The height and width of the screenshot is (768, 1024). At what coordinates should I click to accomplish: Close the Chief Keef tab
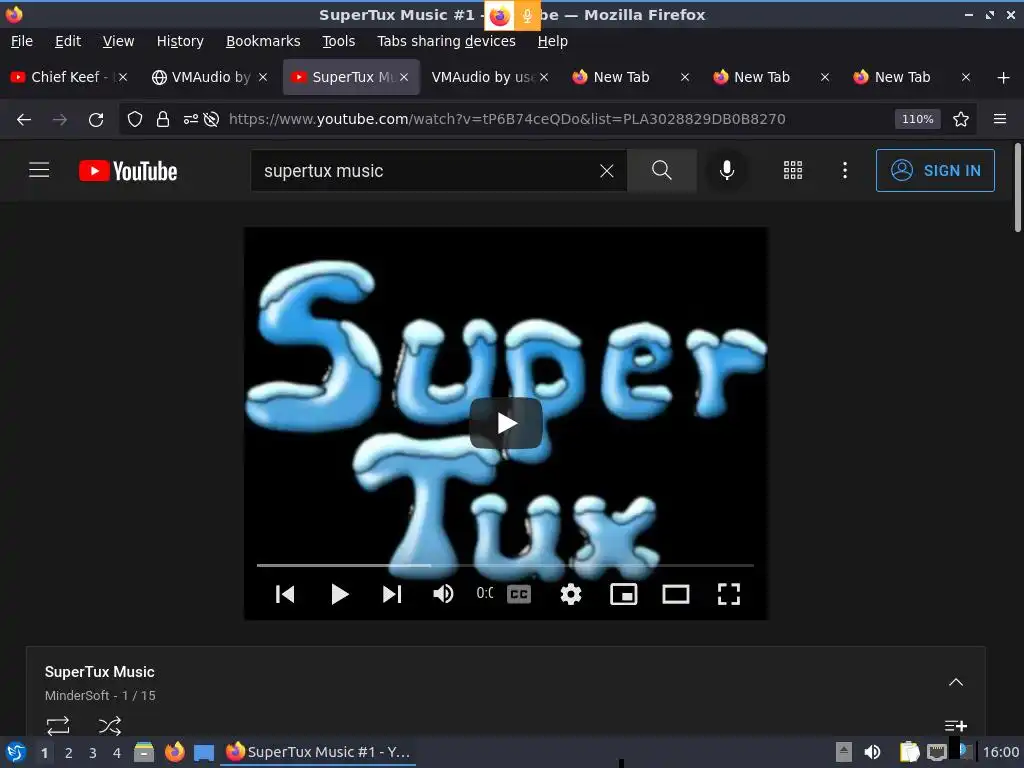(x=123, y=77)
